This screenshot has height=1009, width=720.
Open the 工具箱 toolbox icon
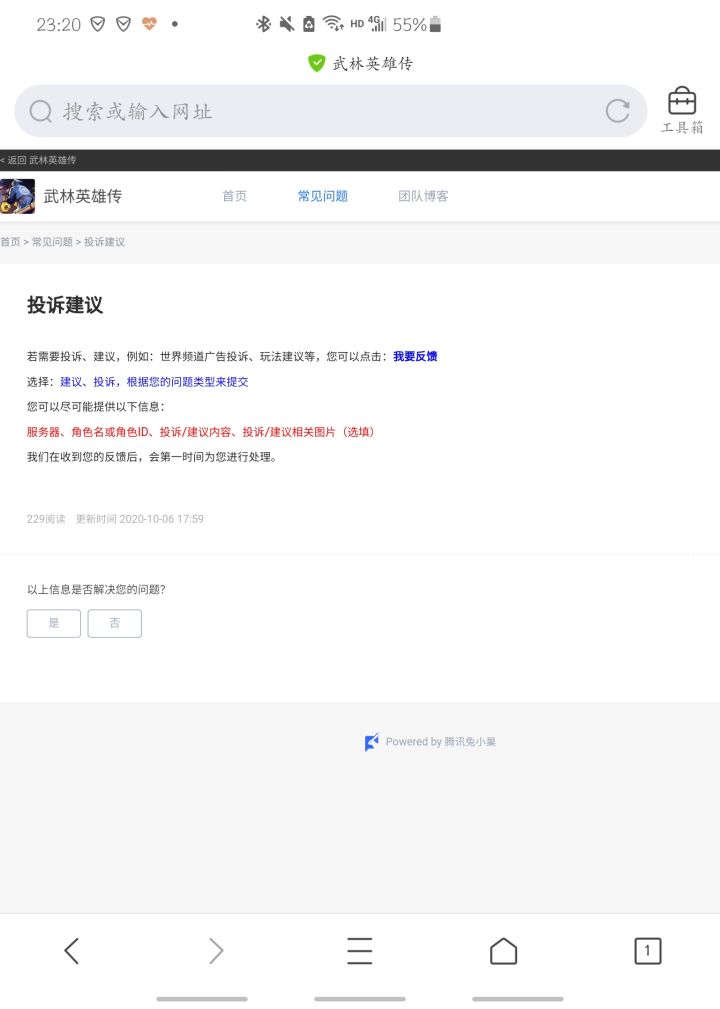tap(681, 110)
